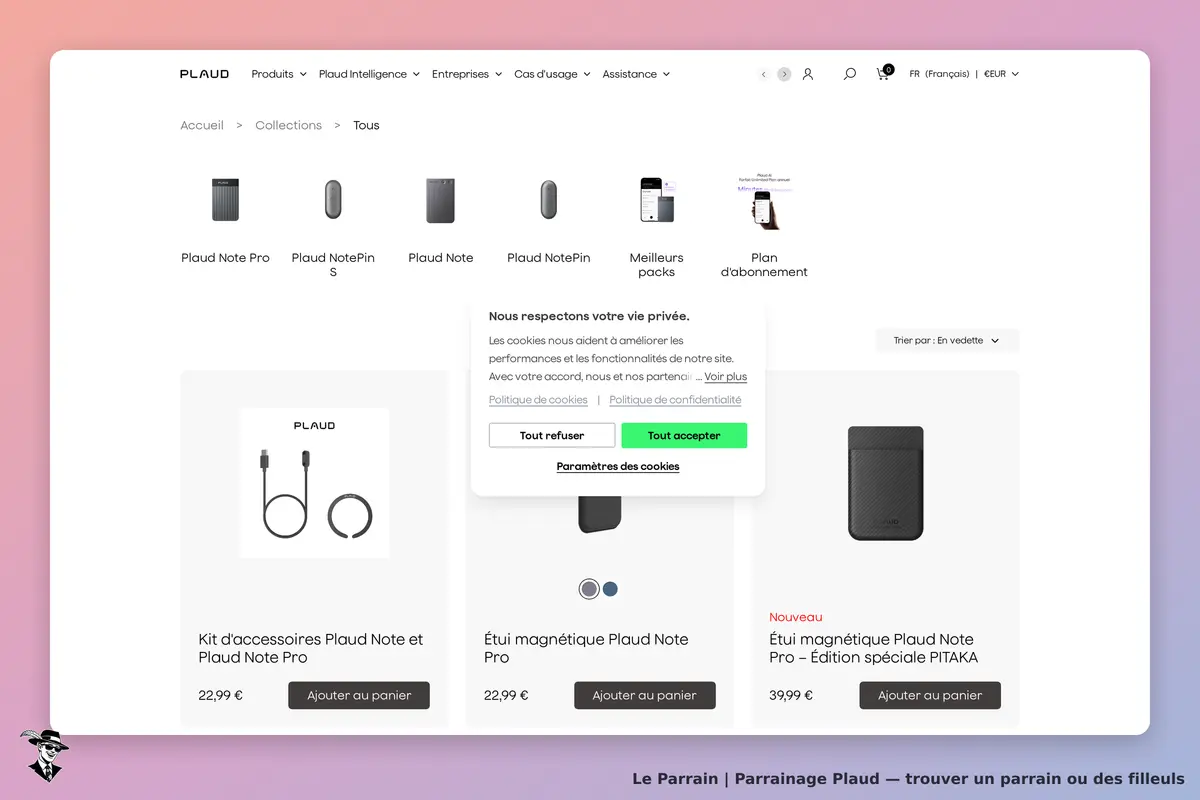Image resolution: width=1200 pixels, height=800 pixels.
Task: Add PITAKA special edition case to cart
Action: [930, 695]
